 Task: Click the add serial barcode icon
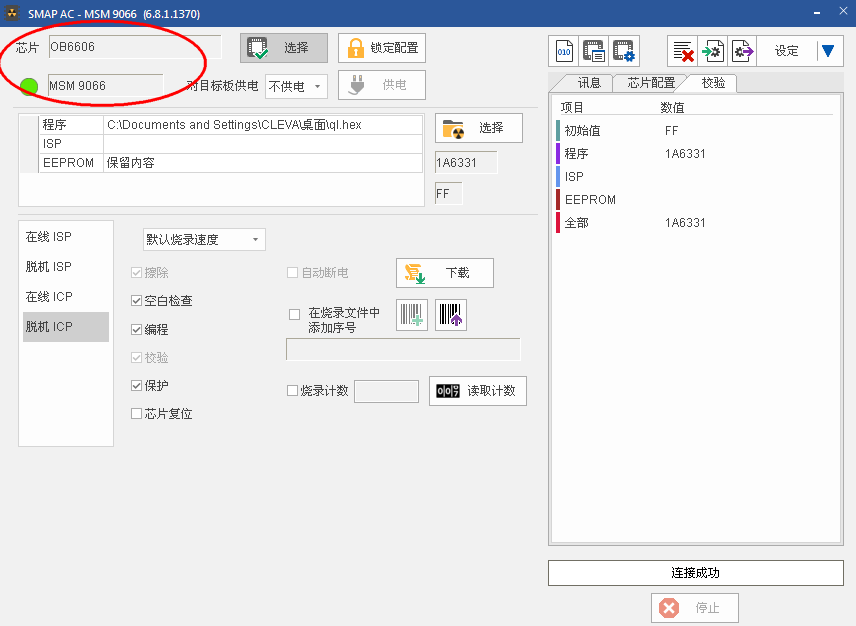(412, 315)
